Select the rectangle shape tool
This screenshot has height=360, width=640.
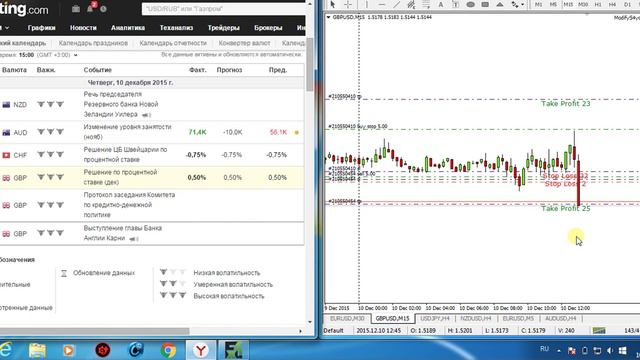(485, 4)
